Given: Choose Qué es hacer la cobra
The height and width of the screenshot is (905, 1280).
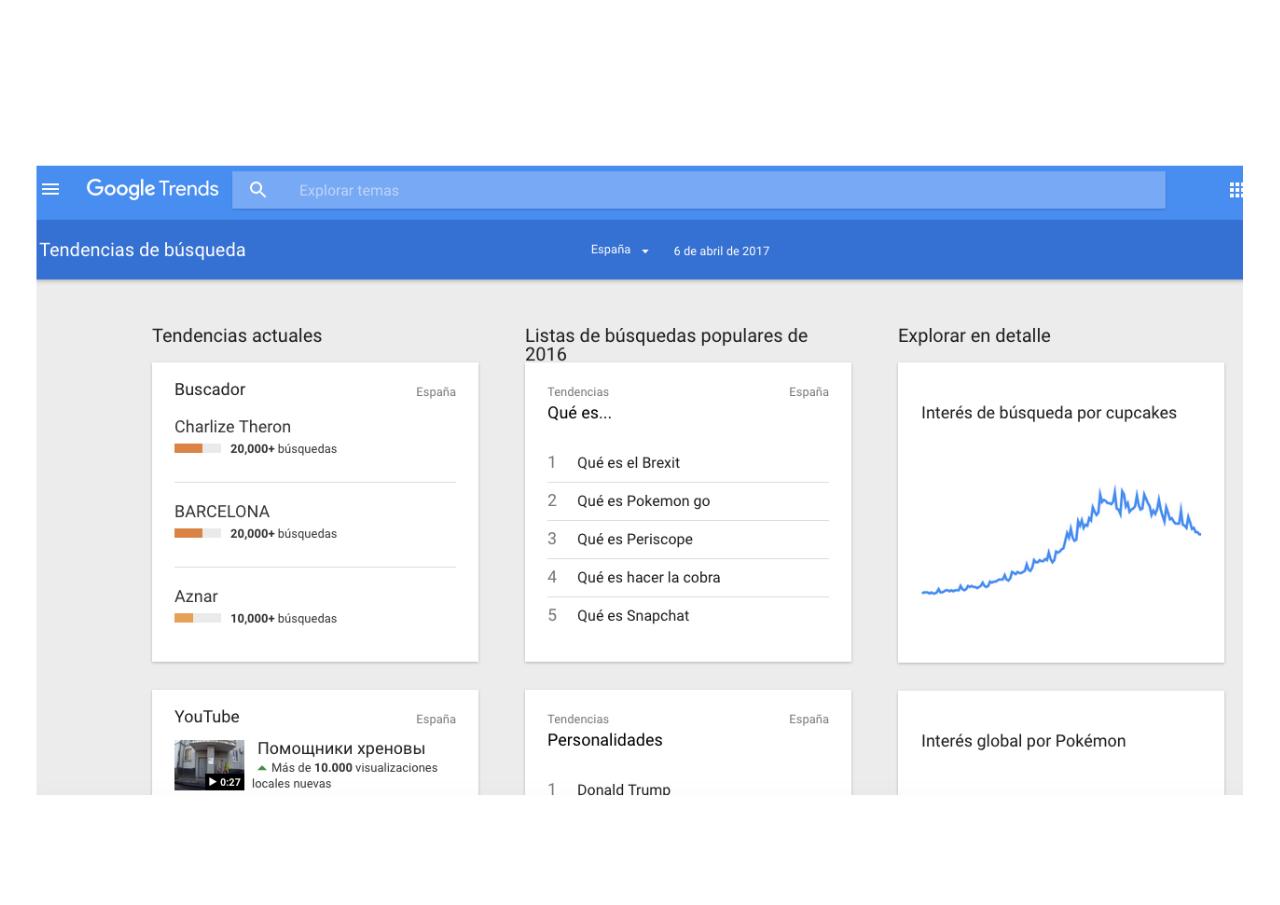Looking at the screenshot, I should (x=648, y=577).
